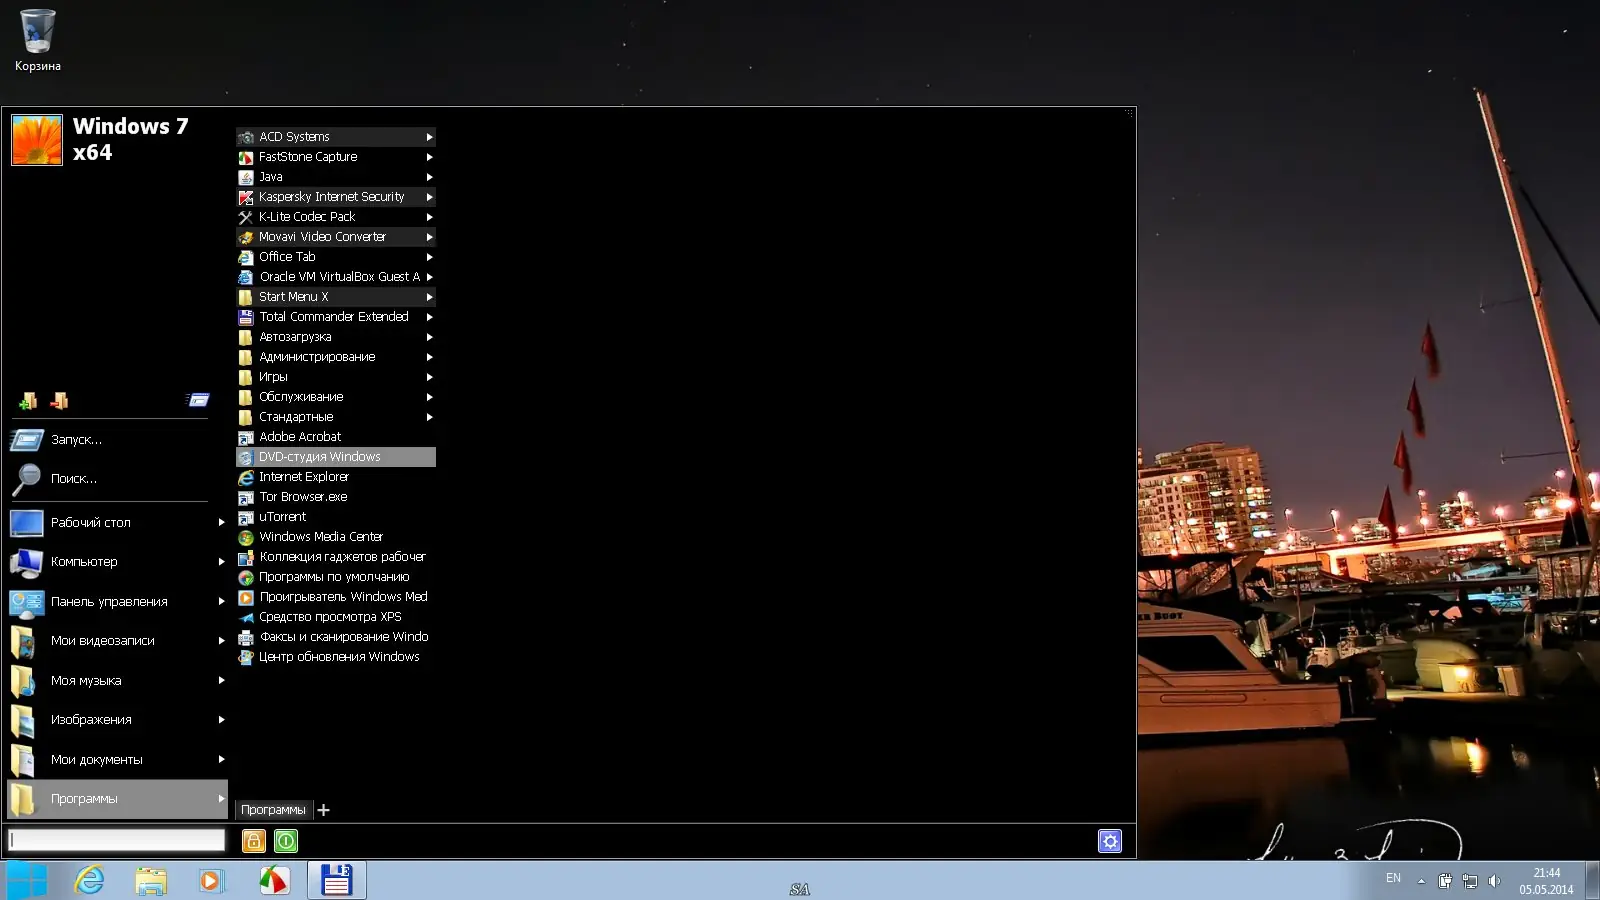Open Windows Explorer from the taskbar
Image resolution: width=1600 pixels, height=900 pixels.
tap(151, 881)
